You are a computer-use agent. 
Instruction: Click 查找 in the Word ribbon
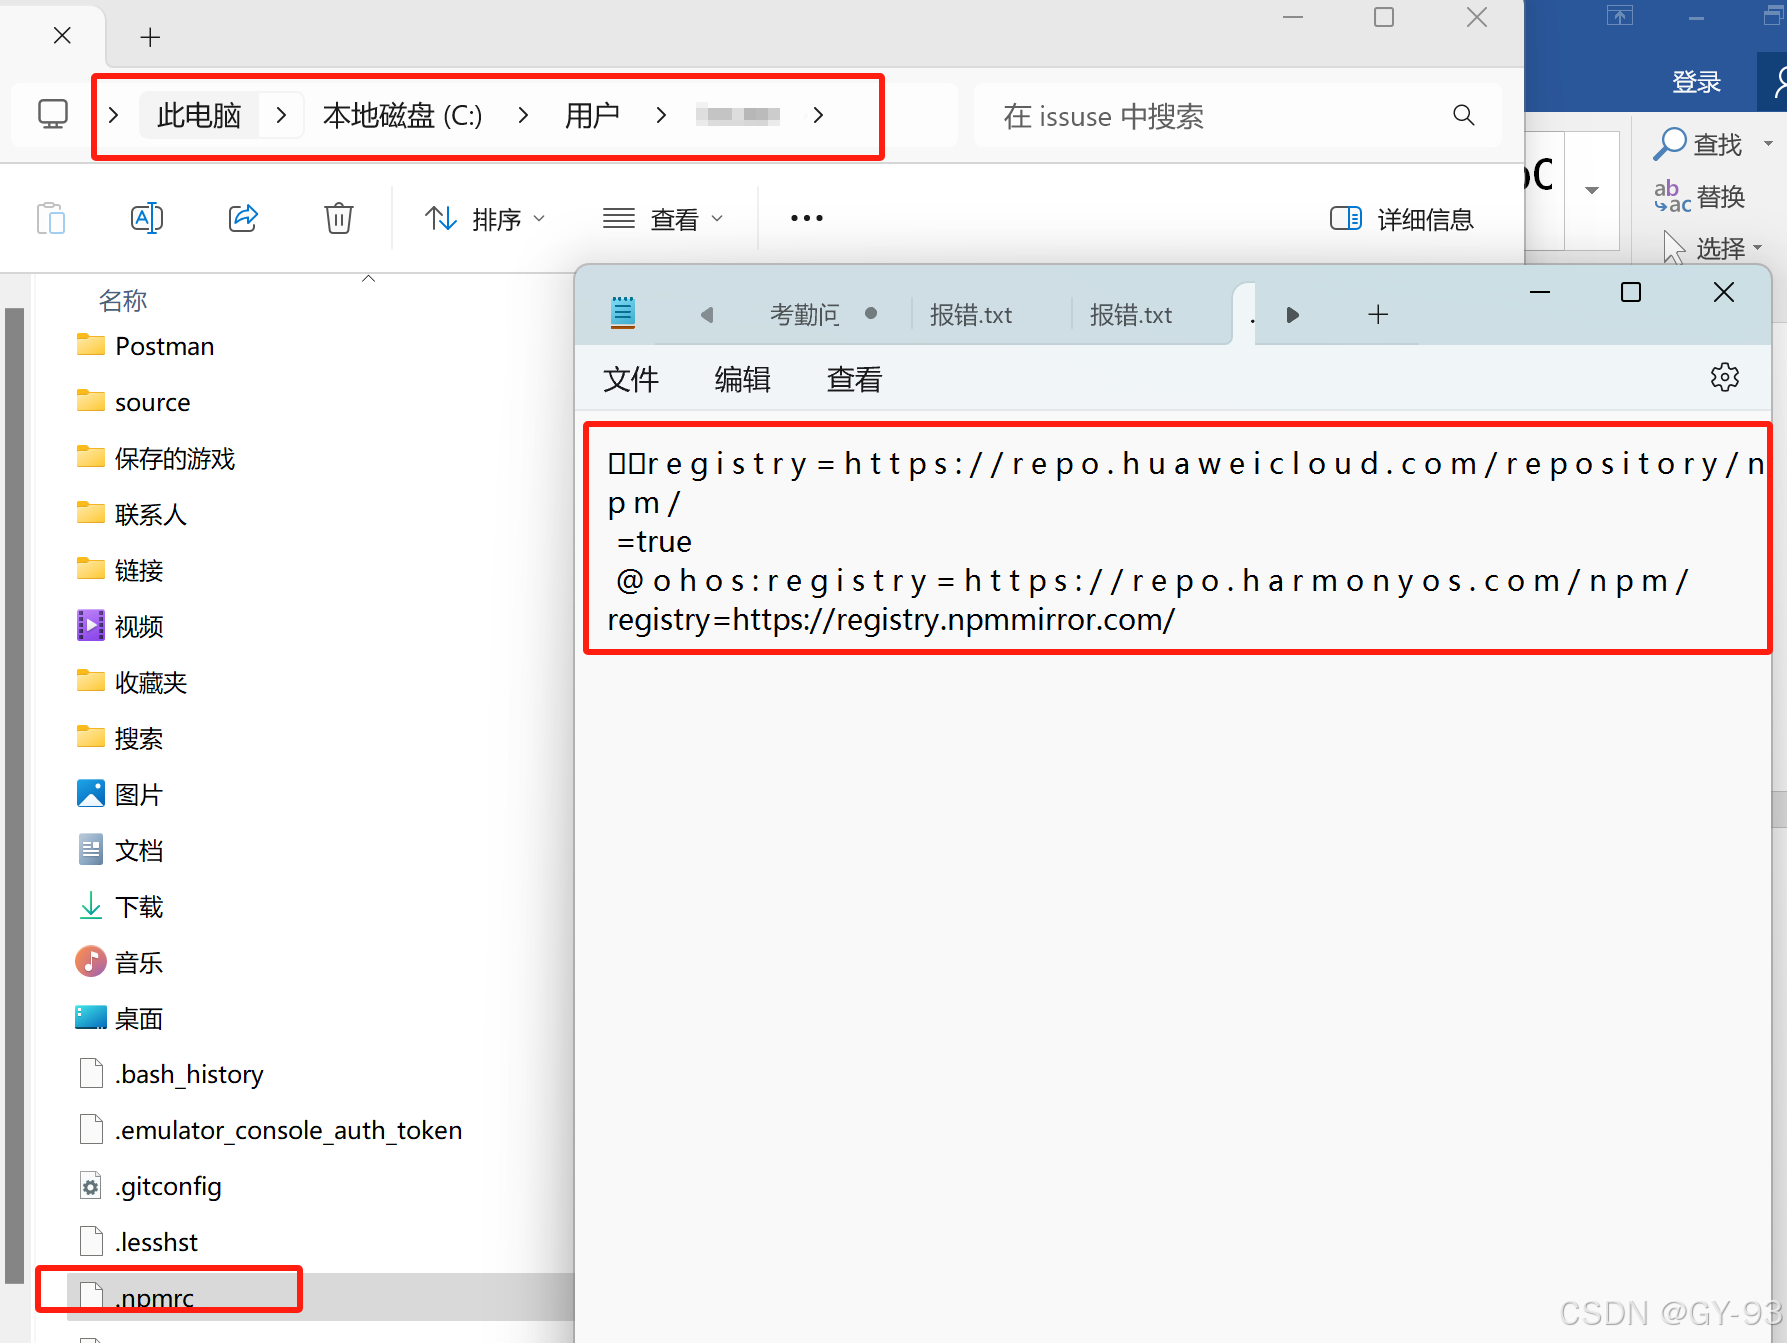(1698, 145)
